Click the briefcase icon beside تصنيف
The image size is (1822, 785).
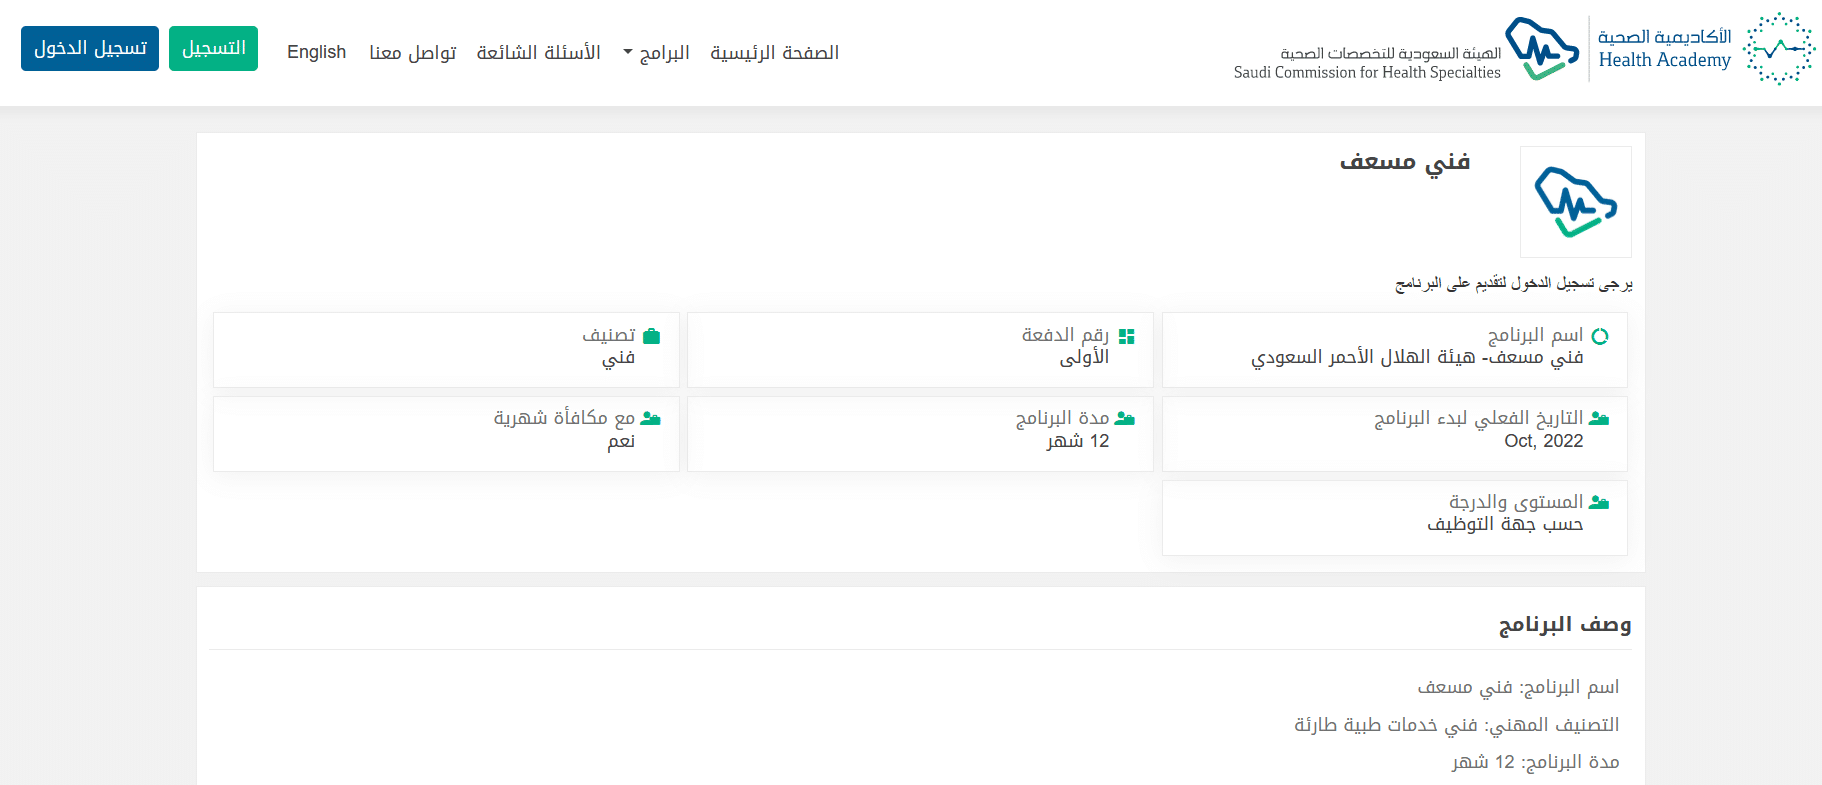(651, 336)
